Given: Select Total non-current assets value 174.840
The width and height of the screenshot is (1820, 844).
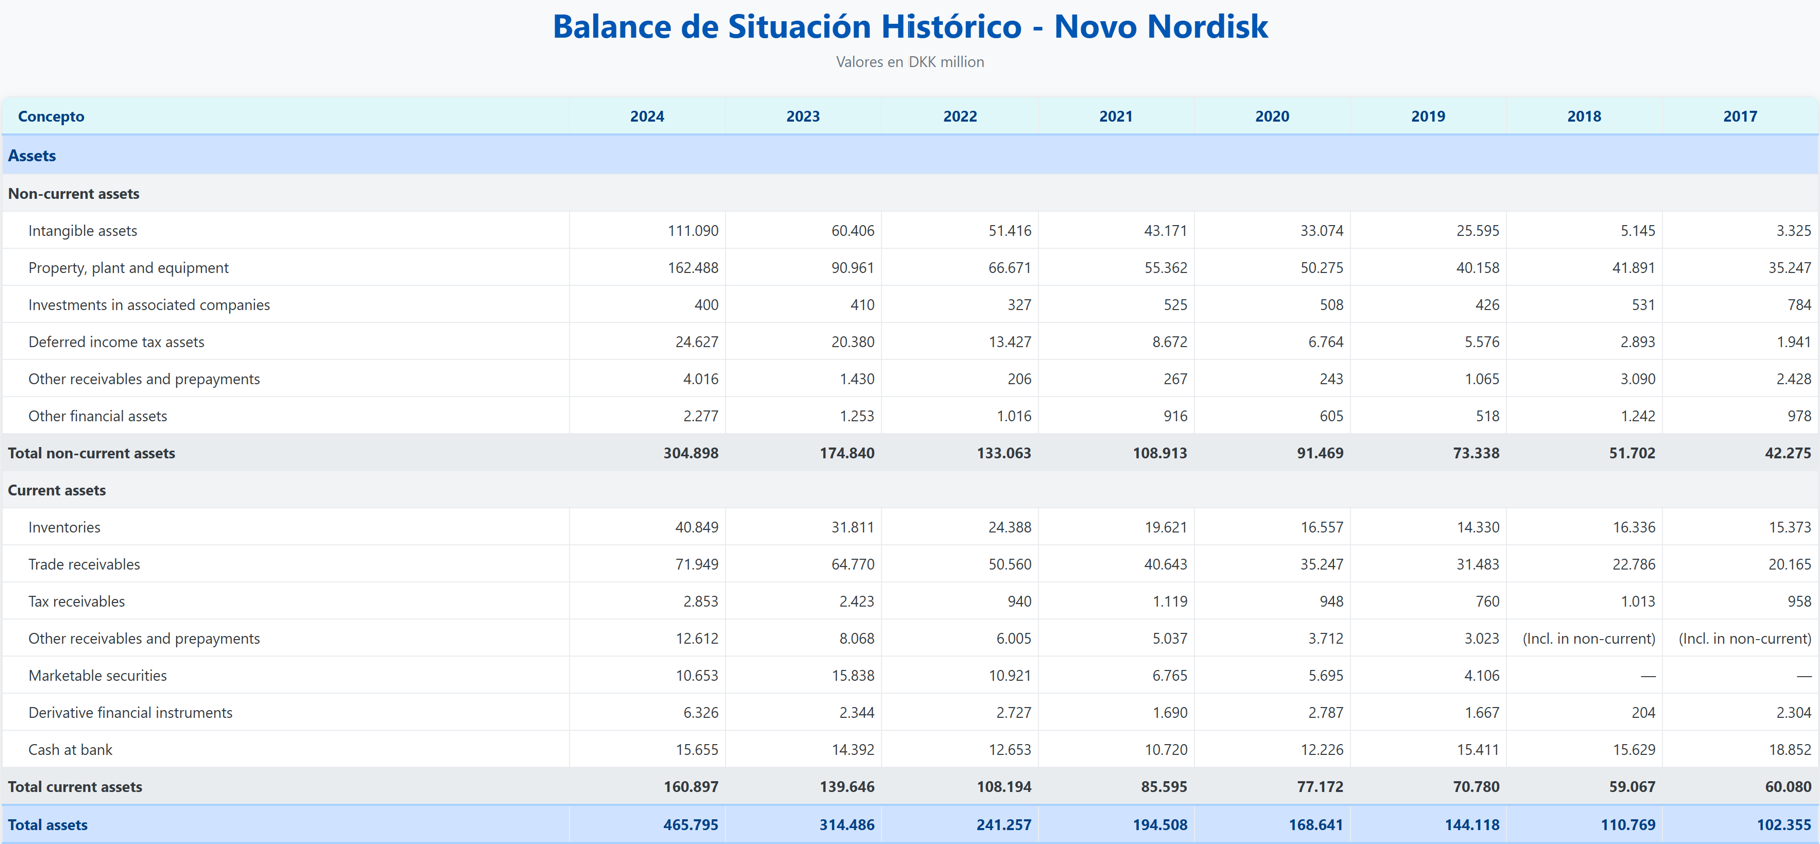Looking at the screenshot, I should (847, 452).
